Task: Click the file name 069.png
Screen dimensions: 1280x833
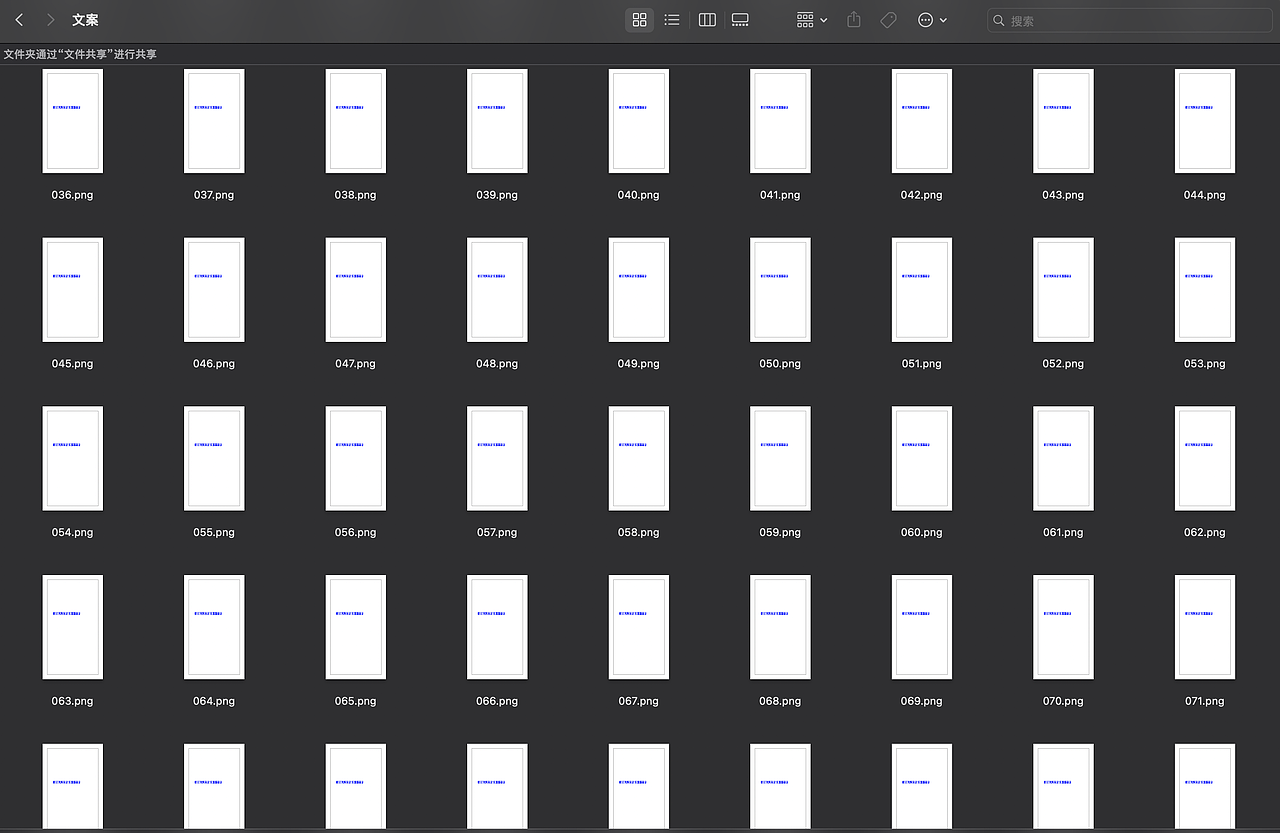Action: [x=921, y=702]
